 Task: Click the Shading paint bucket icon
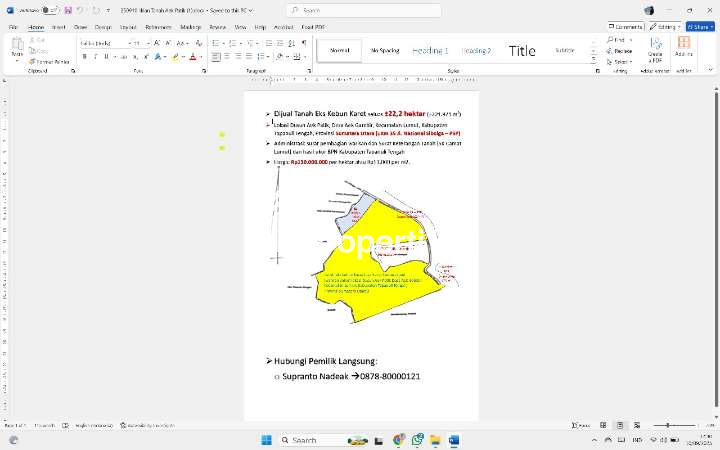tap(279, 56)
